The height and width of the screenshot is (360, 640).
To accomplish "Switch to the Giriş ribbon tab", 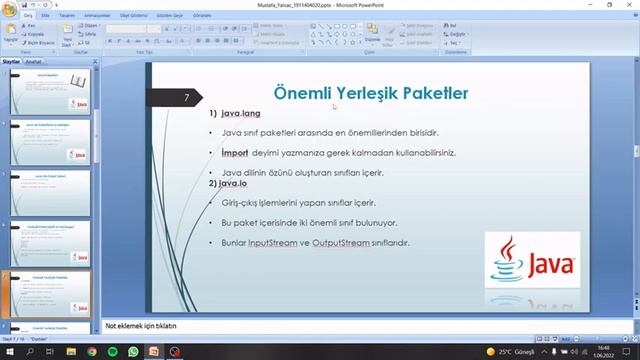I will click(x=28, y=16).
